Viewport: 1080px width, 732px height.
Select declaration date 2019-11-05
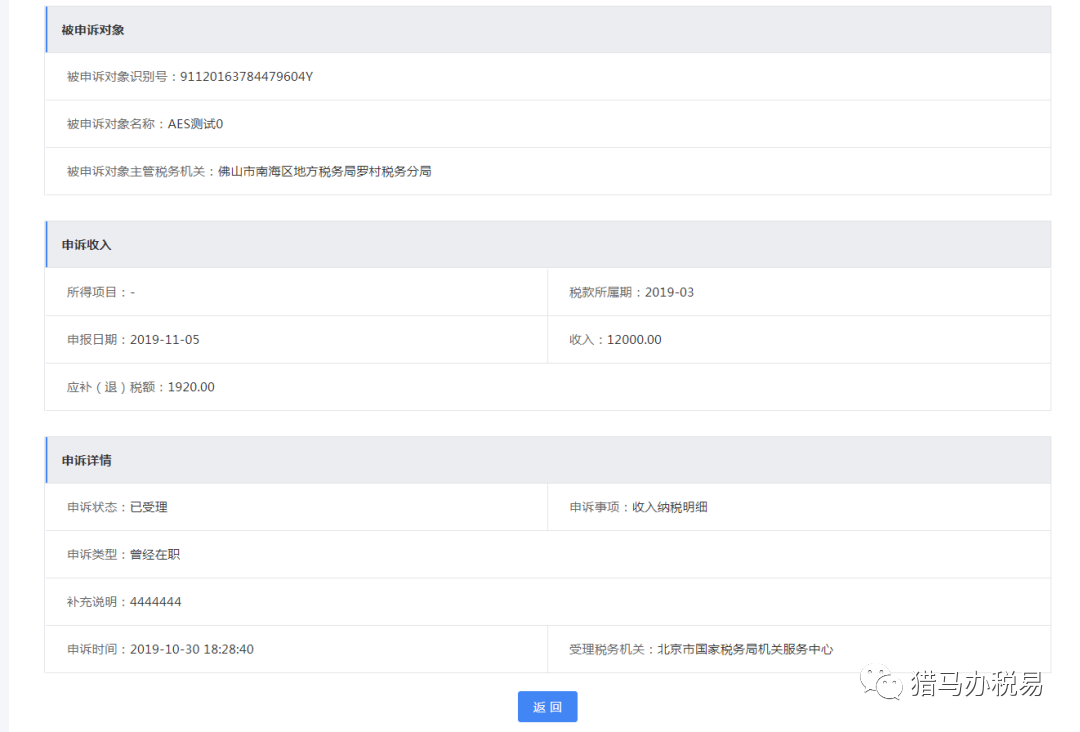(x=165, y=339)
